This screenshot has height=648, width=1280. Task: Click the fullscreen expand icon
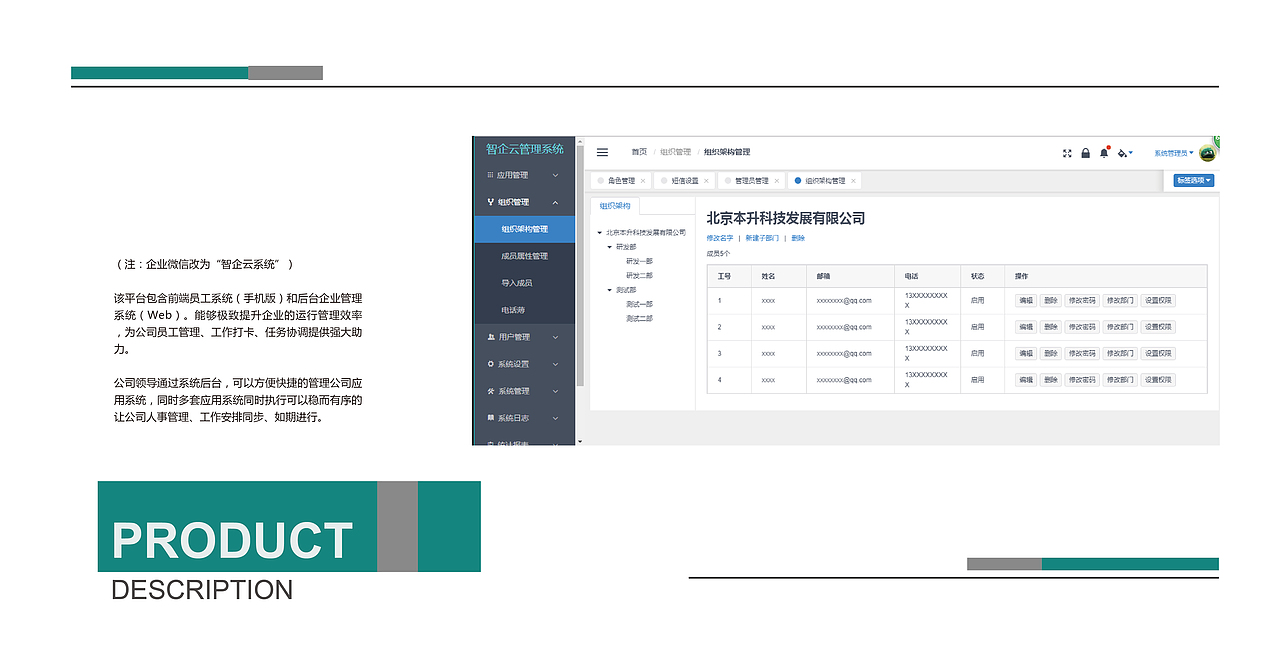click(1067, 153)
